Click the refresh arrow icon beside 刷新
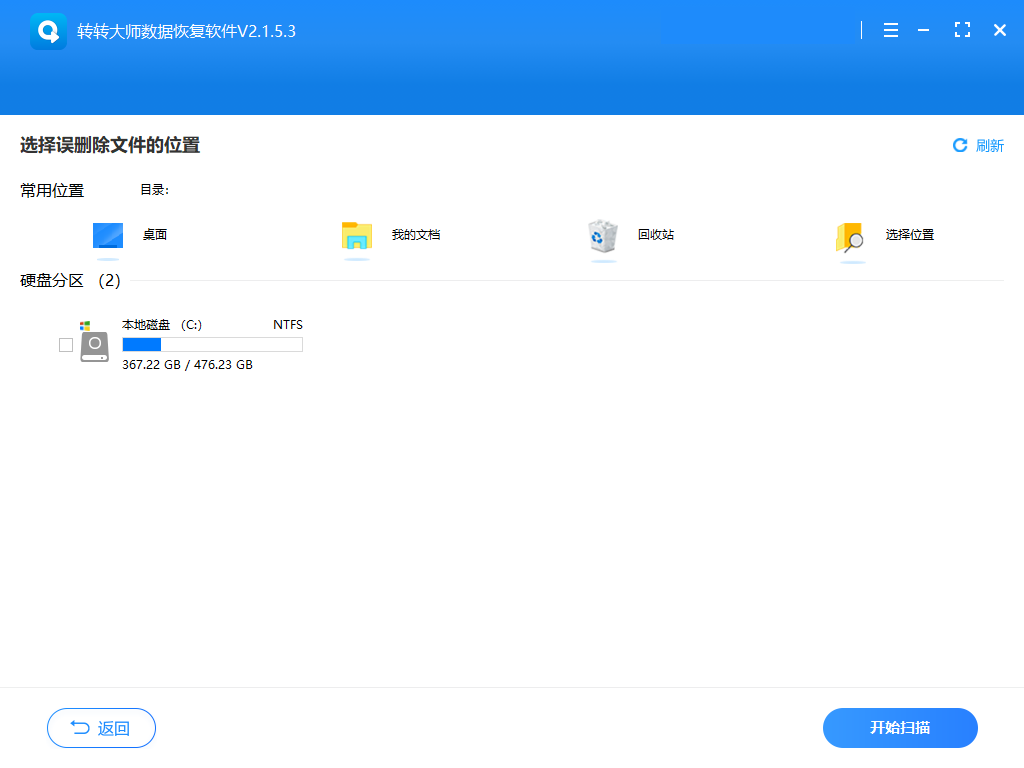This screenshot has height=768, width=1024. click(959, 146)
